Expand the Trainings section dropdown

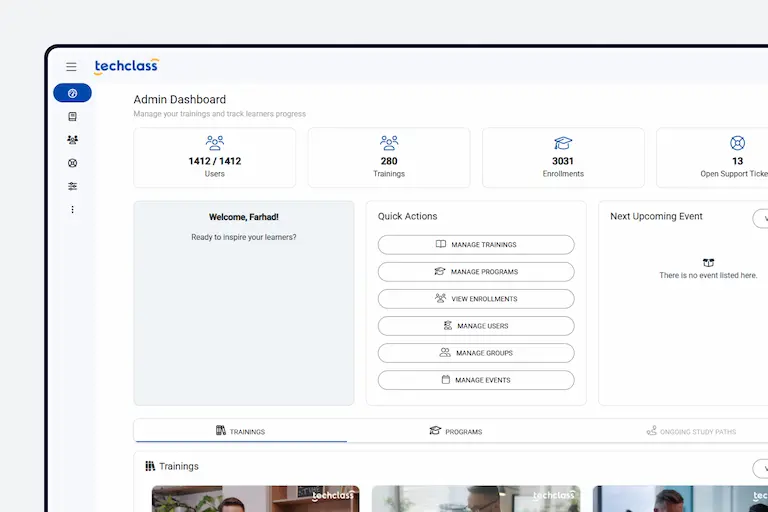pyautogui.click(x=762, y=468)
